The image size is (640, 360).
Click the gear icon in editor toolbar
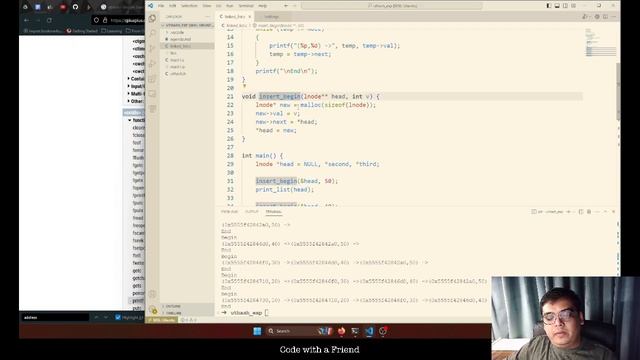(597, 17)
